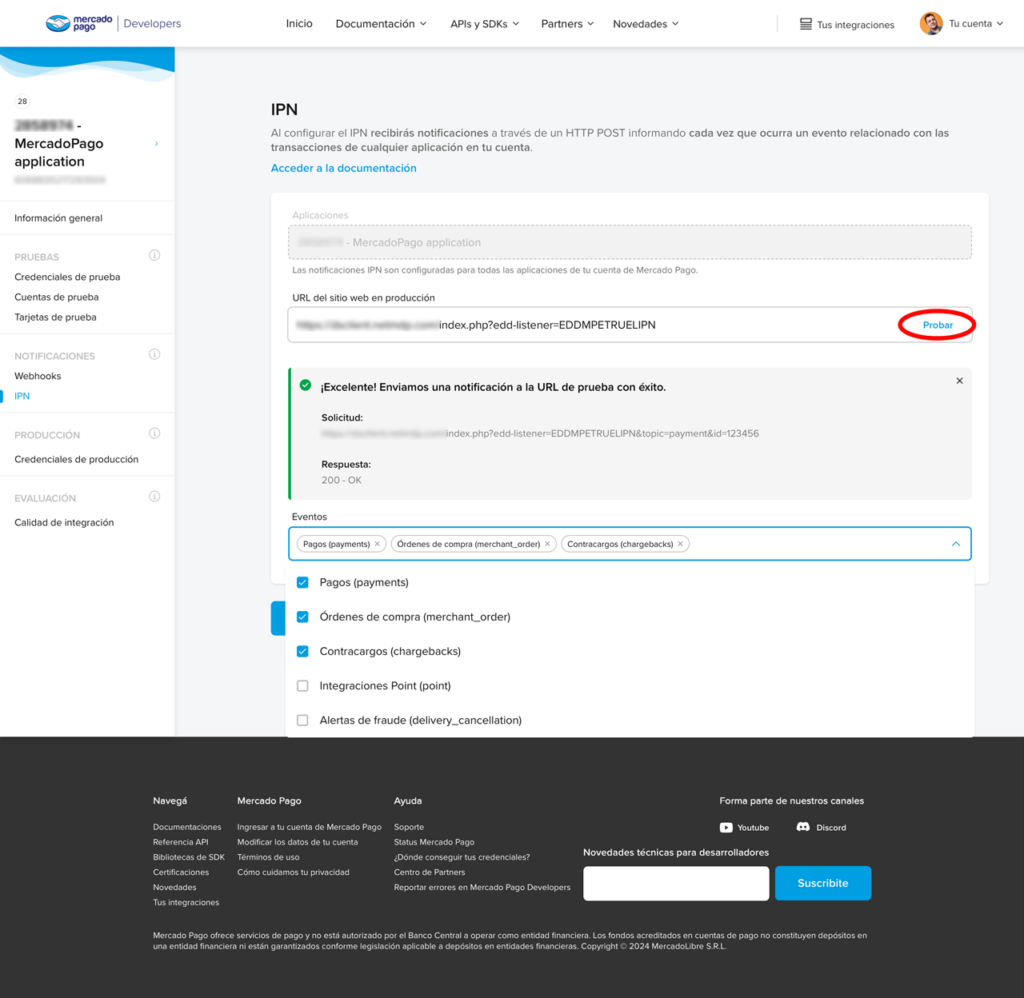Open the Tus integraciones list icon
The image size is (1024, 998).
coord(806,24)
